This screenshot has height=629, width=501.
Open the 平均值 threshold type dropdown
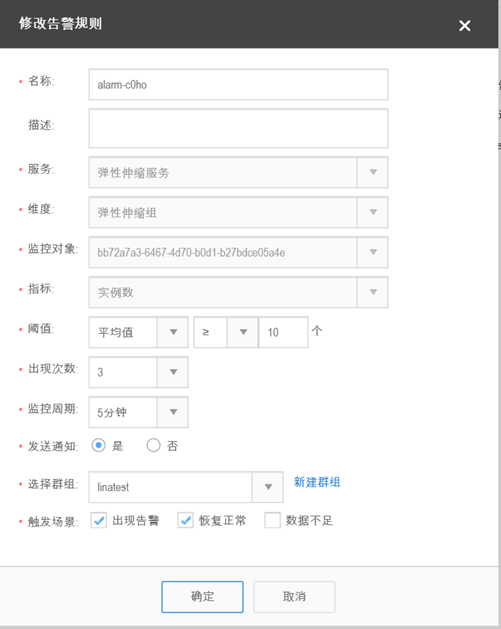point(173,332)
